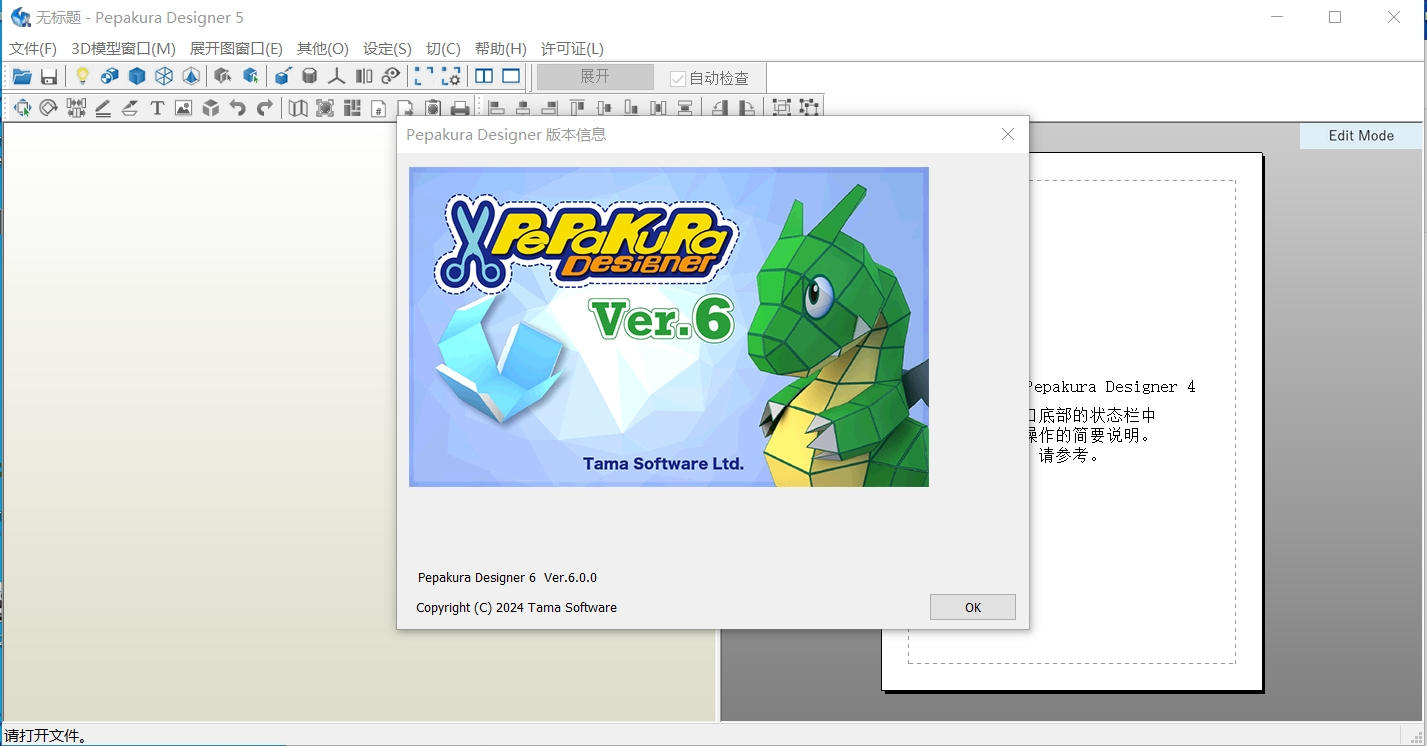Switch to split two-pane window layout
This screenshot has height=746, width=1427.
[x=484, y=77]
